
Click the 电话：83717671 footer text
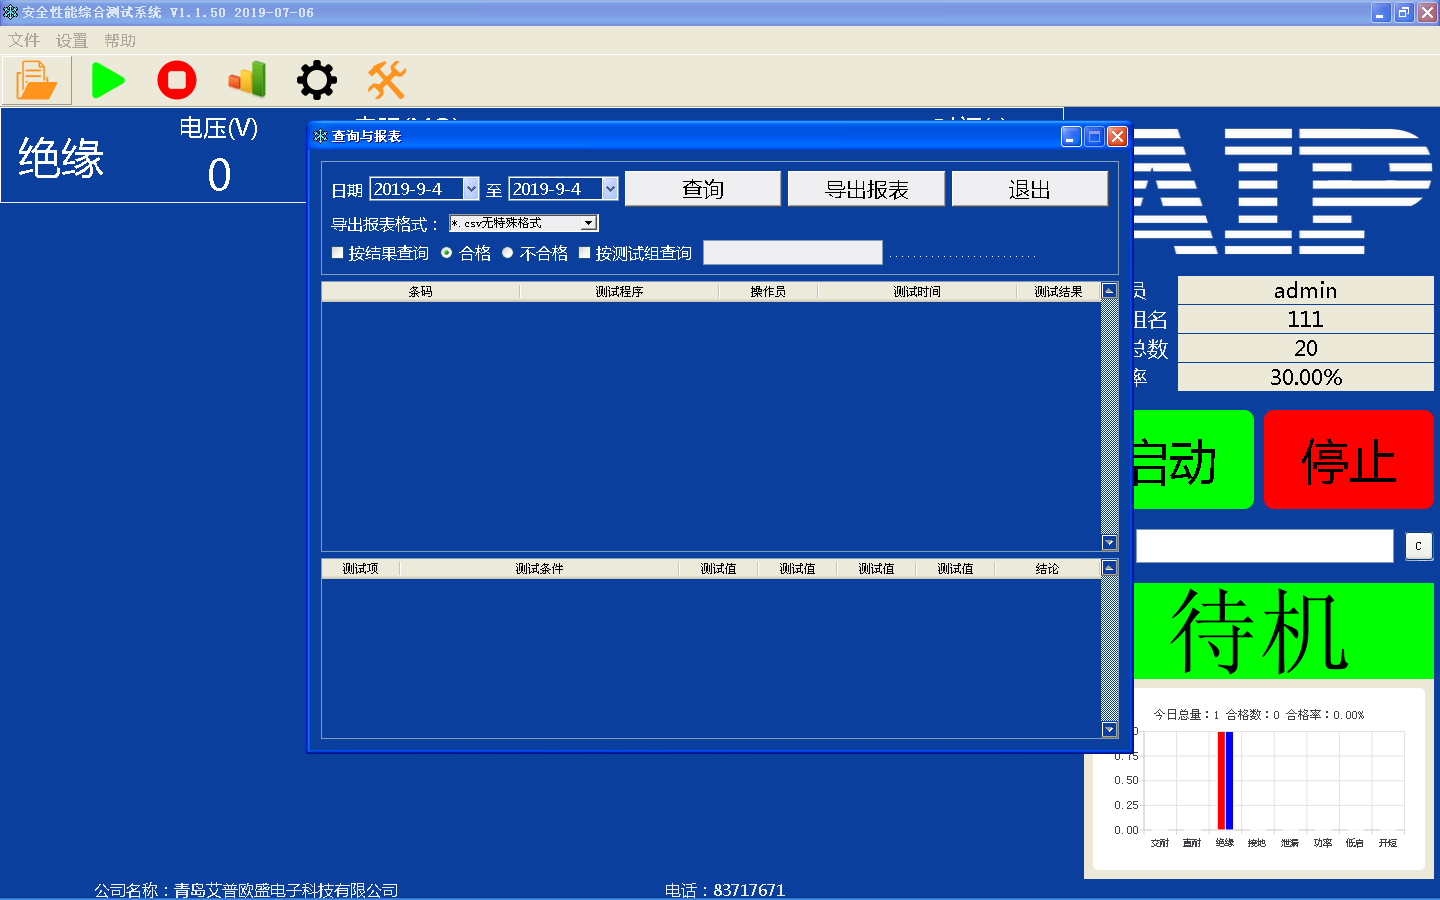725,890
